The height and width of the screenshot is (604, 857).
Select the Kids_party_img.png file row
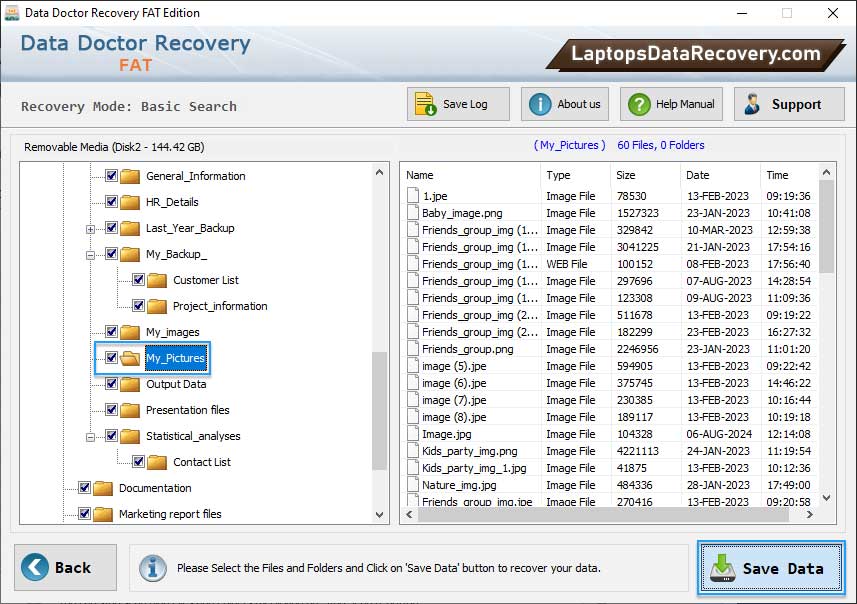pos(609,451)
